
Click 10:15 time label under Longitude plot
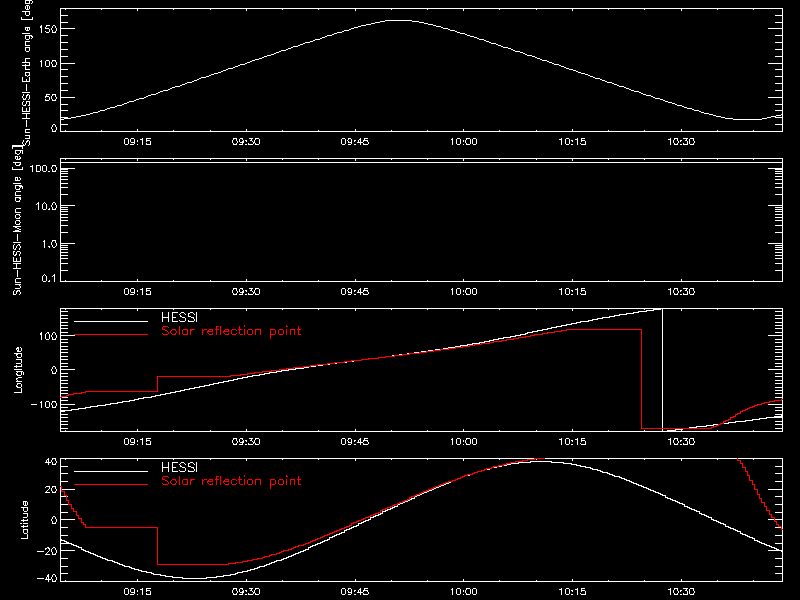pos(572,442)
